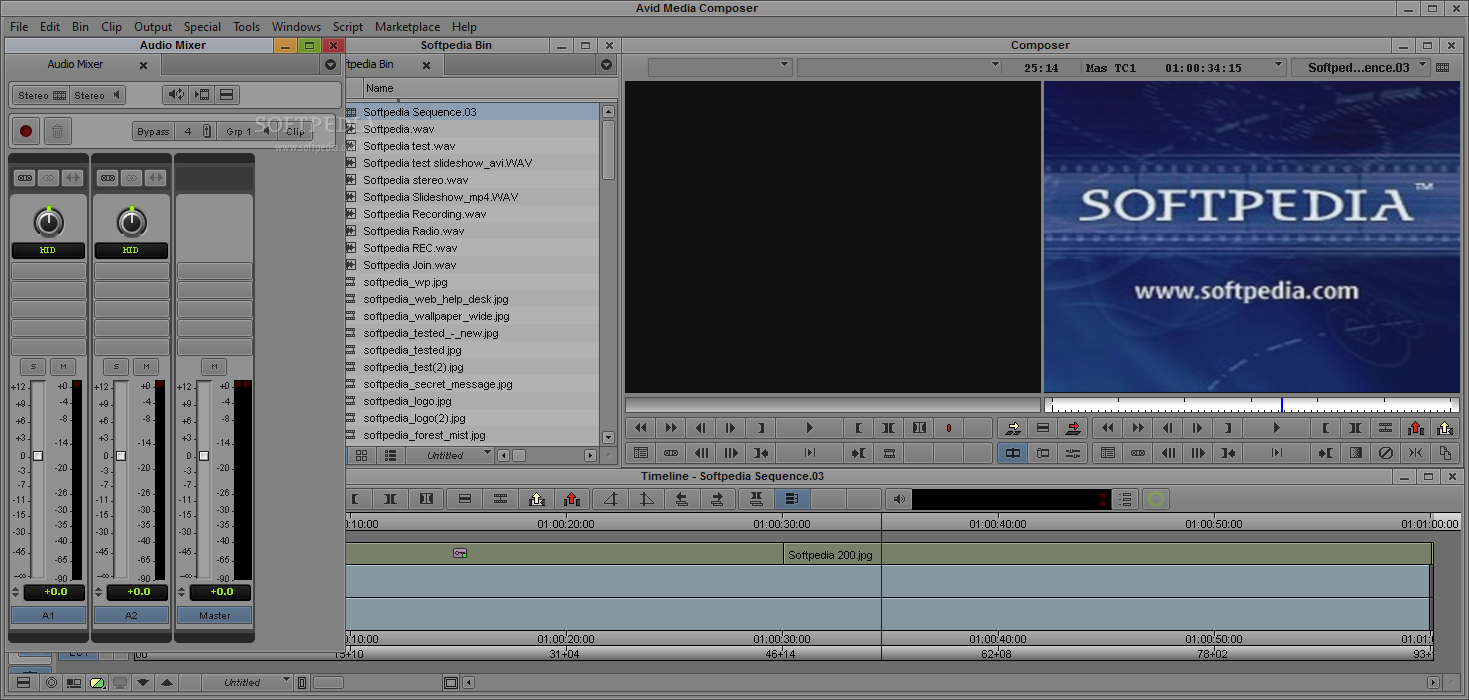Open the timeline view Untitled dropdown

(x=249, y=682)
